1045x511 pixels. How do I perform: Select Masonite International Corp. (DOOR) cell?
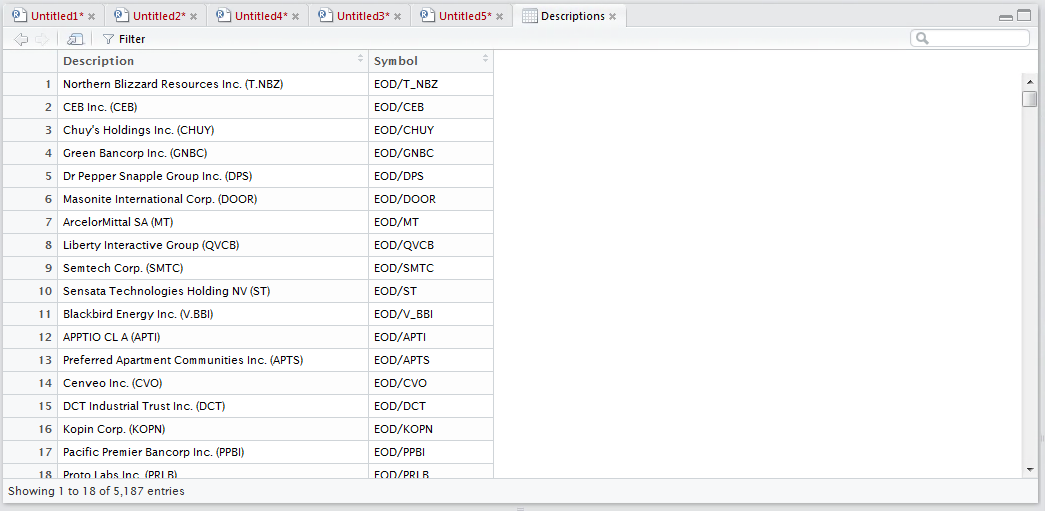[x=213, y=199]
